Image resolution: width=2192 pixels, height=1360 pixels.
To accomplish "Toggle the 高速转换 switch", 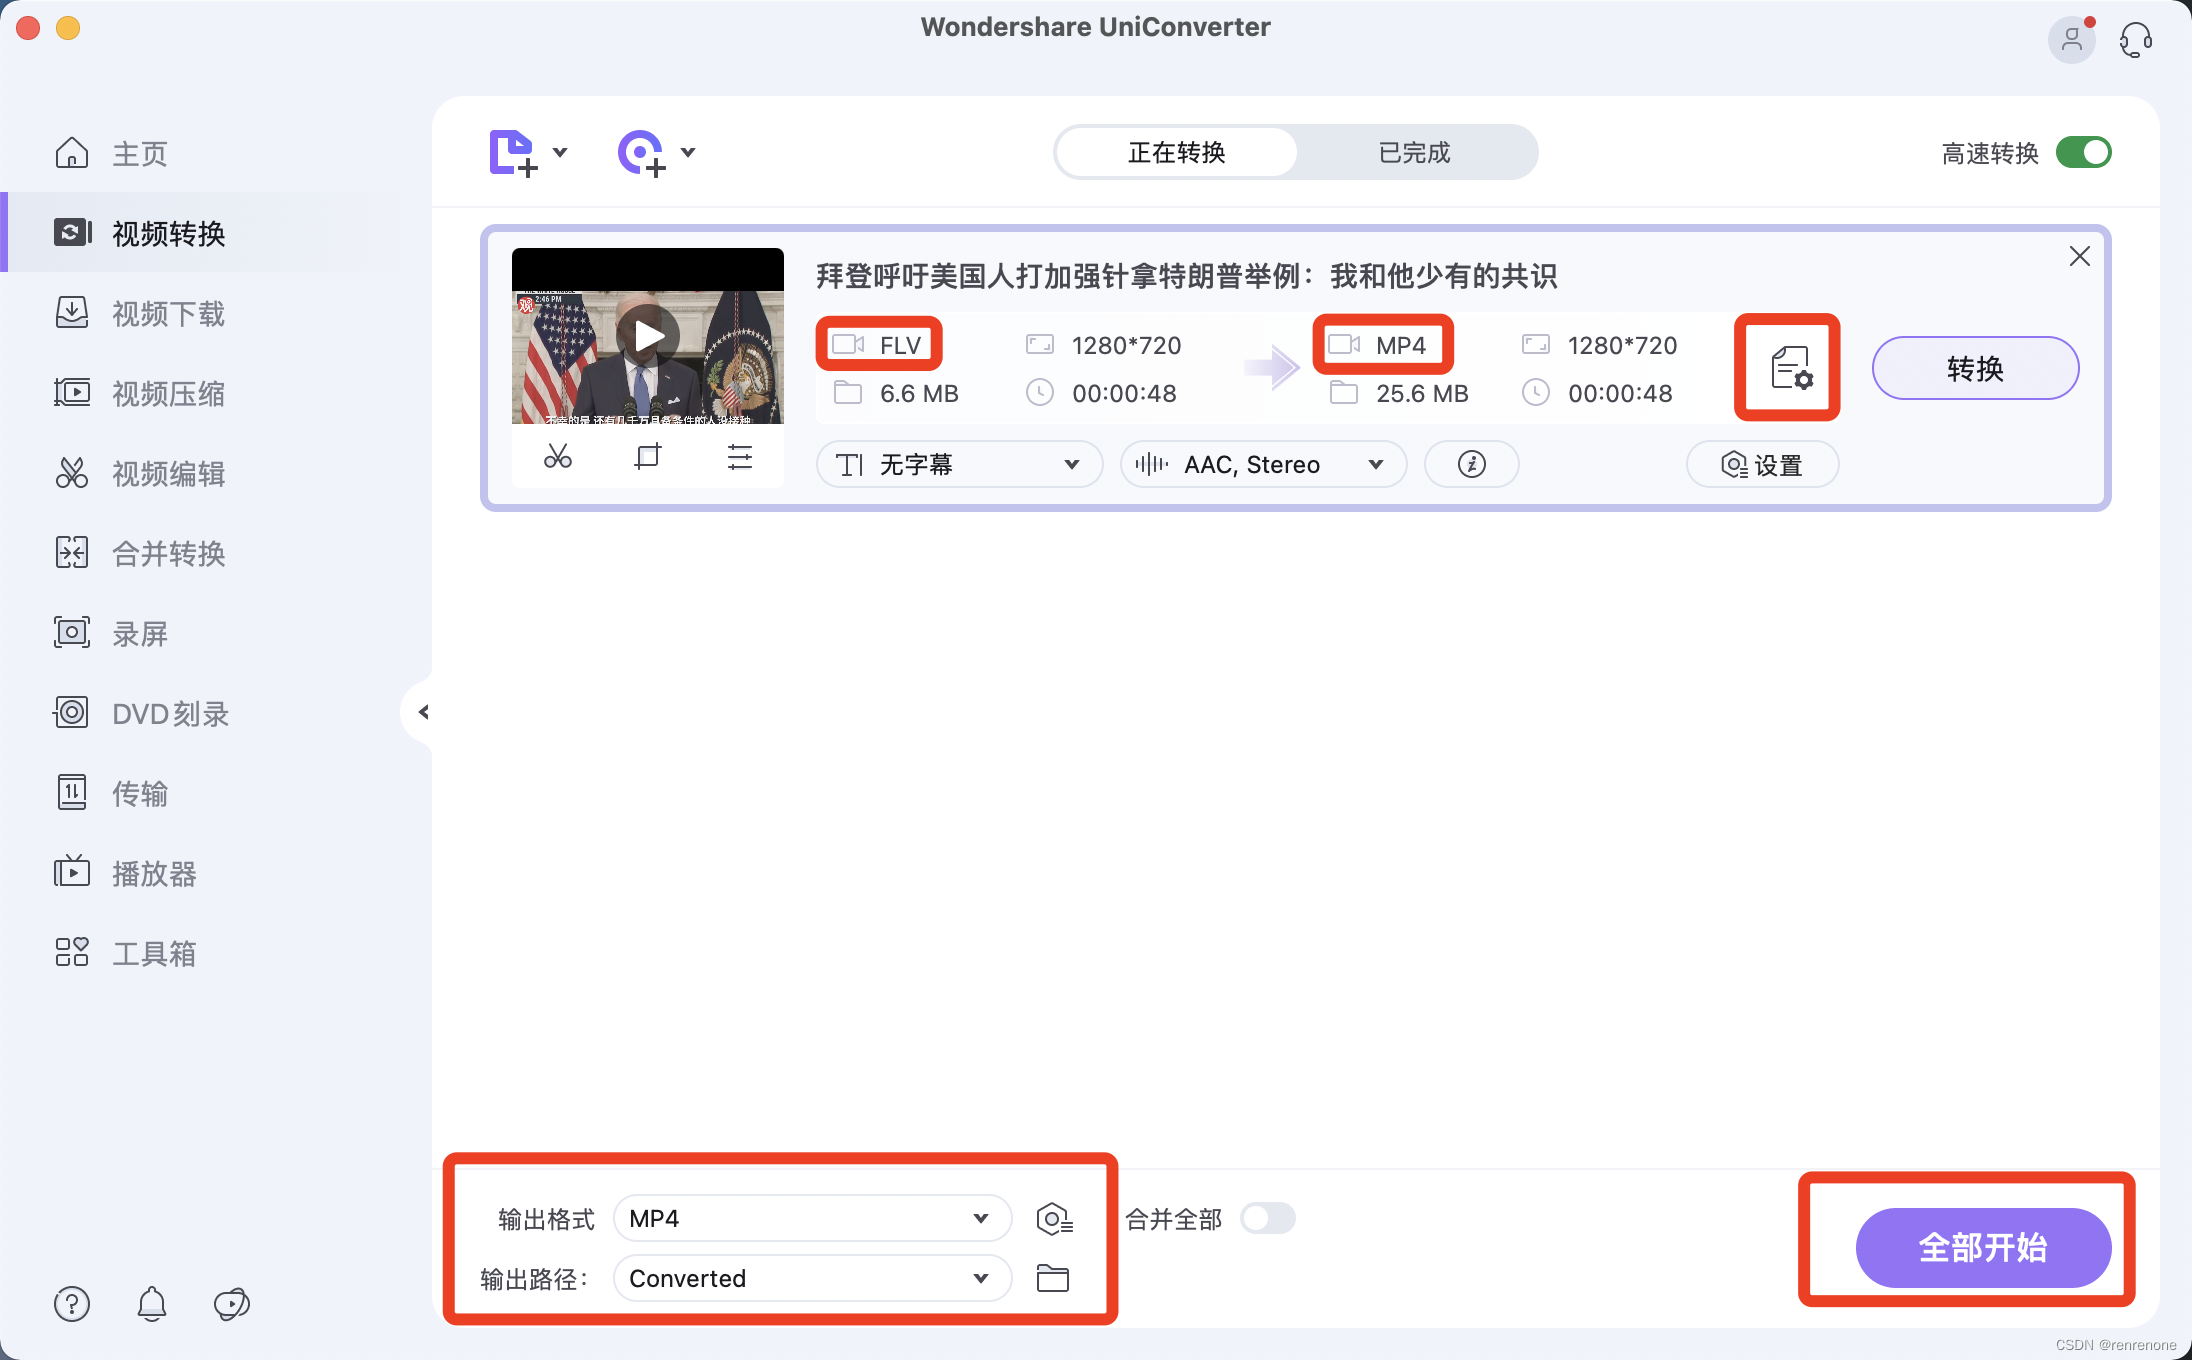I will click(x=2083, y=153).
